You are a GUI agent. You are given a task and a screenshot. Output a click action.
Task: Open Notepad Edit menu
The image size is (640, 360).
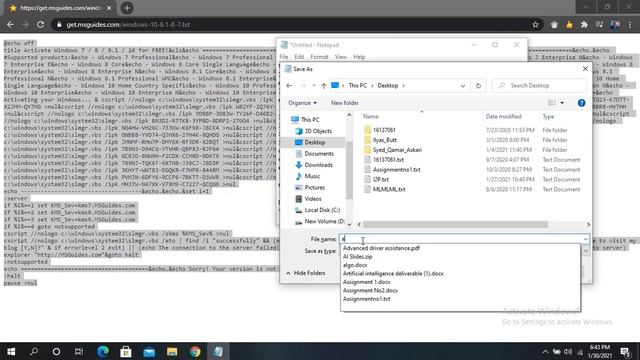pos(299,57)
